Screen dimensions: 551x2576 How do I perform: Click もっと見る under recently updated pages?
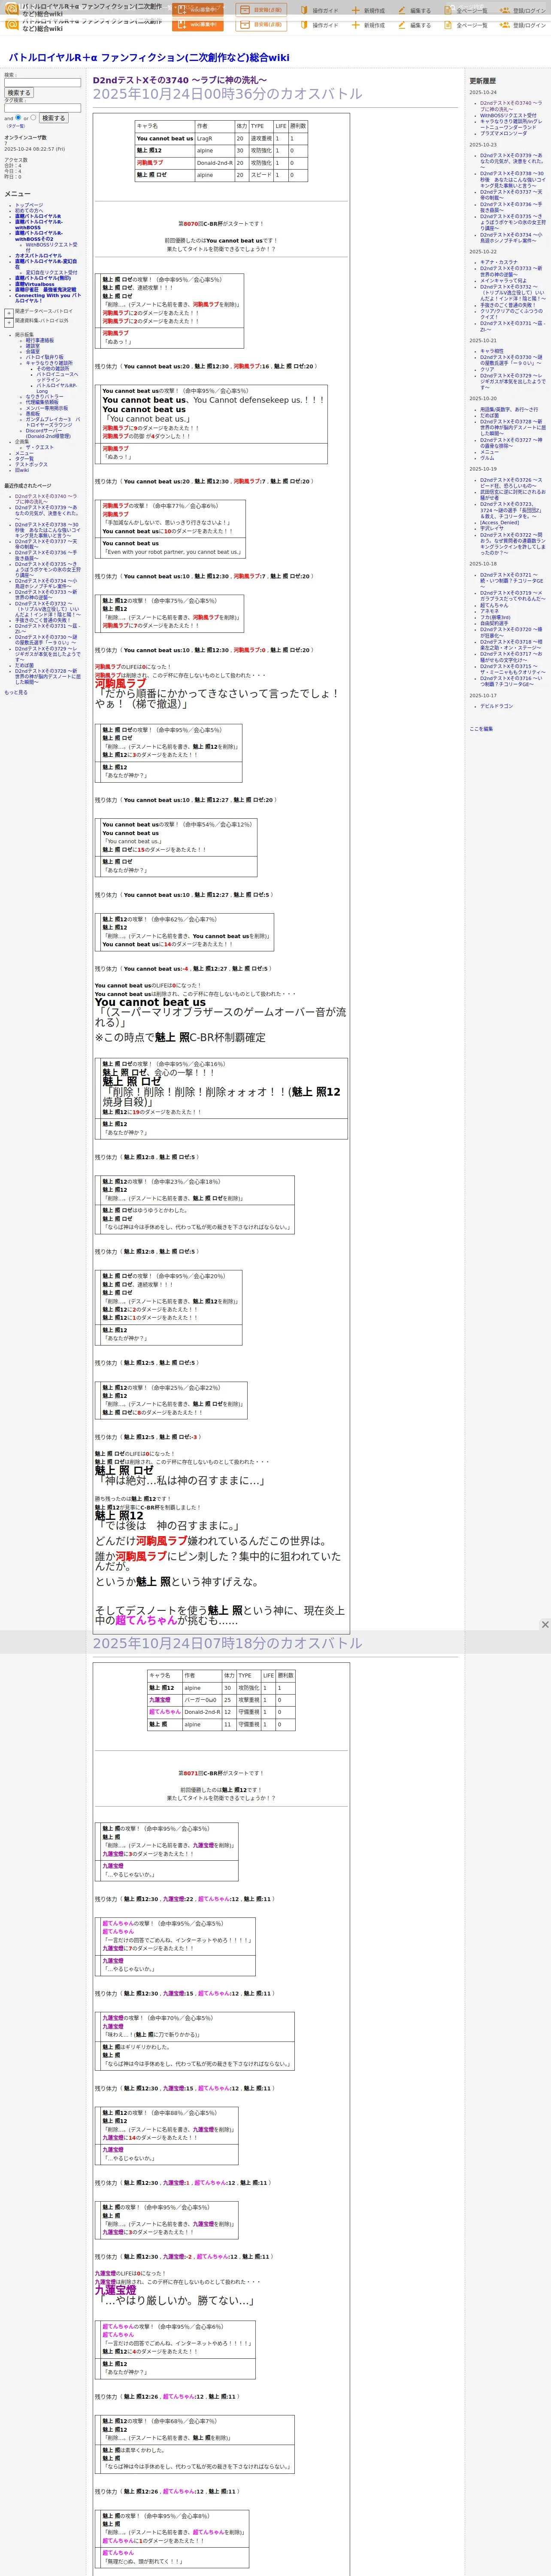16,692
